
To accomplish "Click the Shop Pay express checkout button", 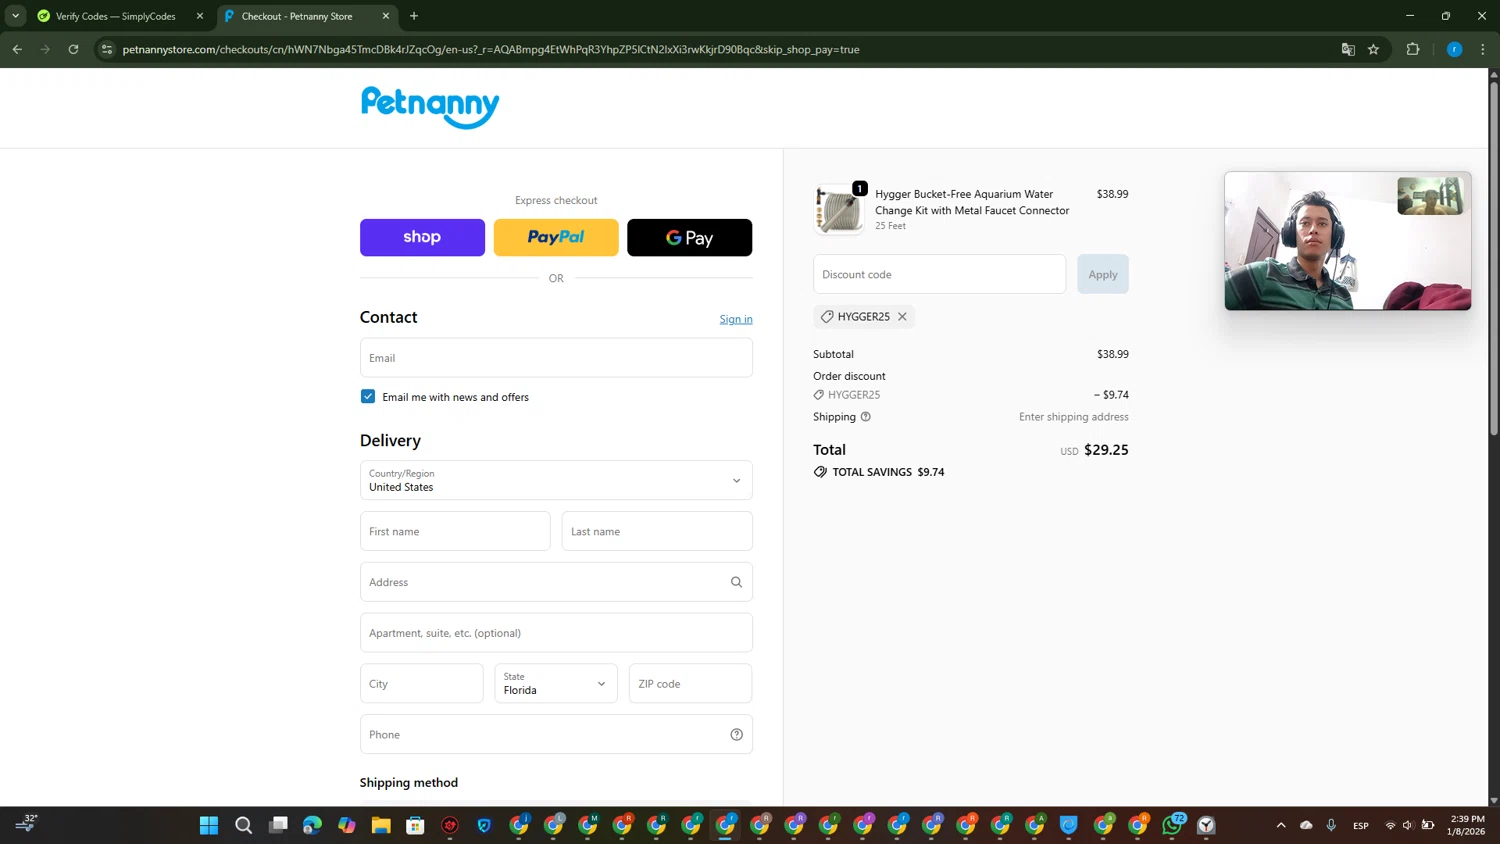I will [422, 237].
